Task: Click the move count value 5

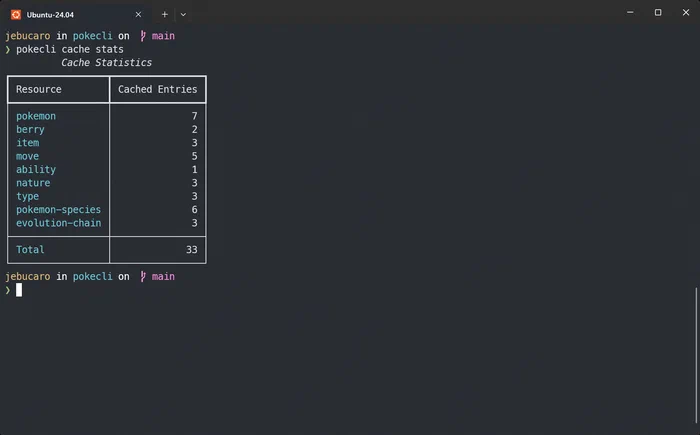Action: pyautogui.click(x=194, y=156)
